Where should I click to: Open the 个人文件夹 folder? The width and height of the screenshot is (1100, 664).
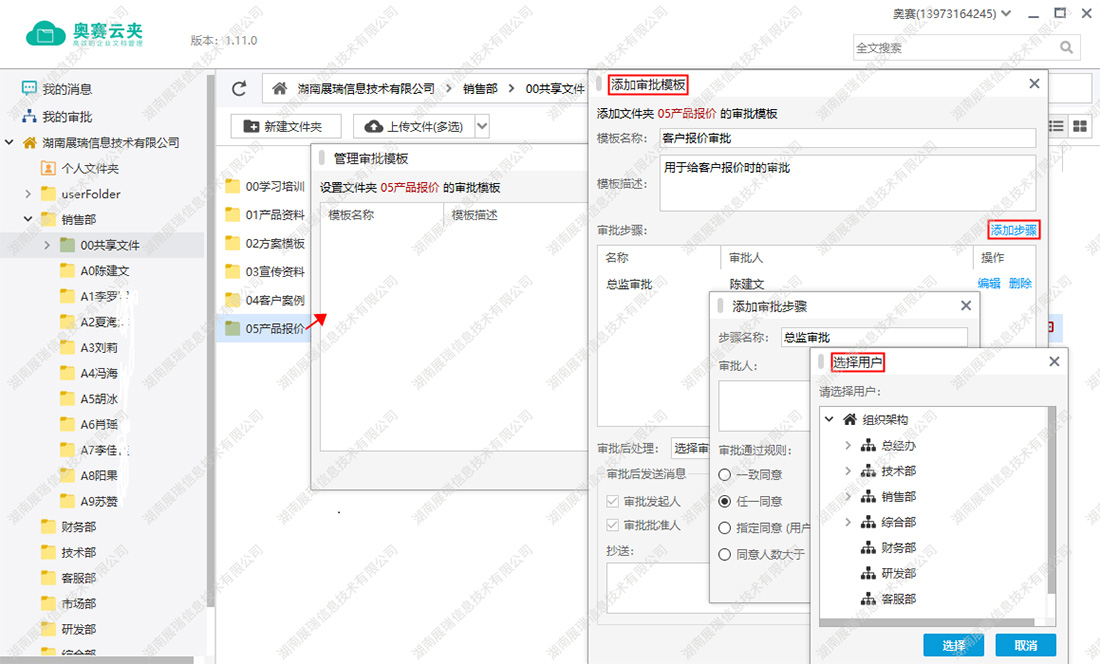[89, 168]
